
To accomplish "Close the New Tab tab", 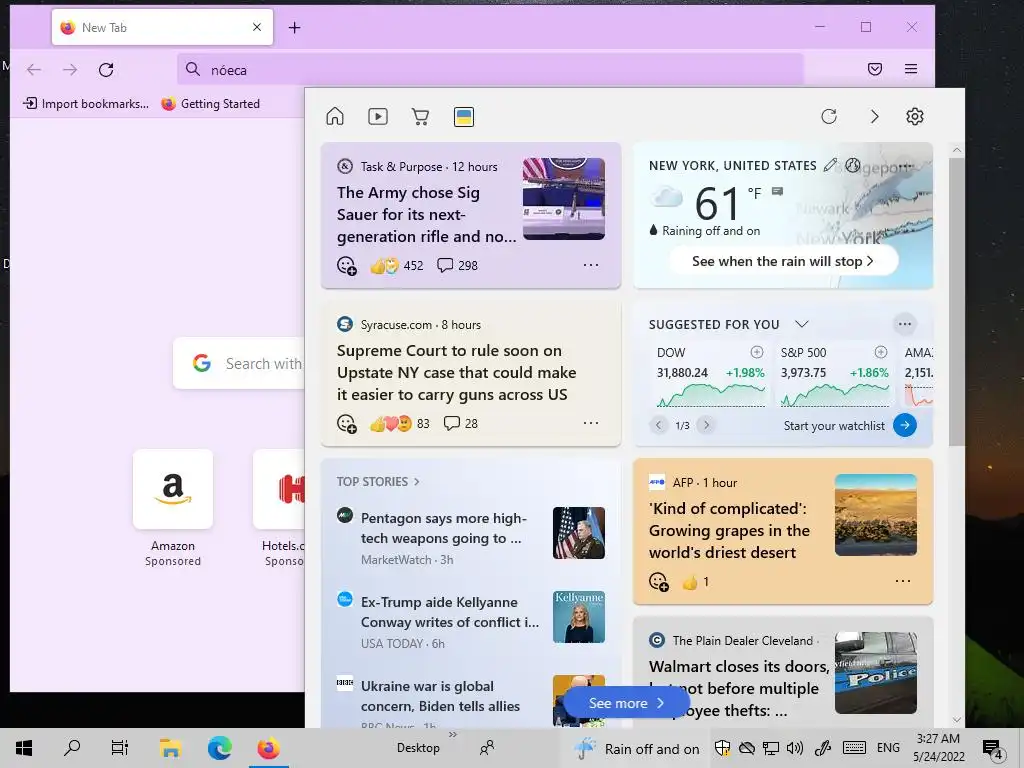I will (x=257, y=27).
